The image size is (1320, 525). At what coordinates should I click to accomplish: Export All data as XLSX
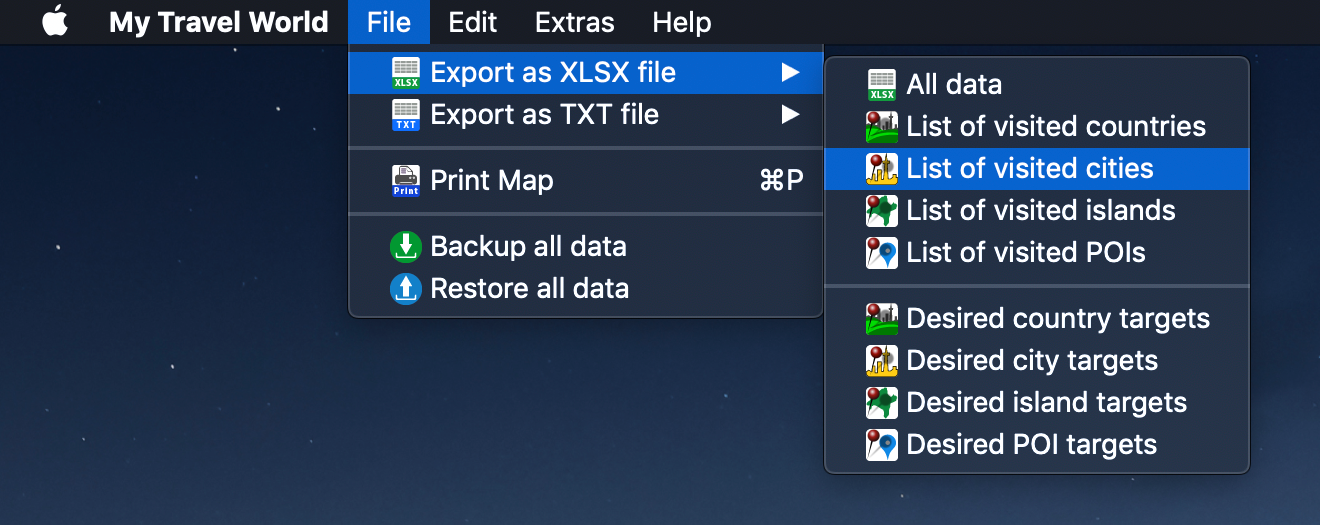pyautogui.click(x=1037, y=85)
